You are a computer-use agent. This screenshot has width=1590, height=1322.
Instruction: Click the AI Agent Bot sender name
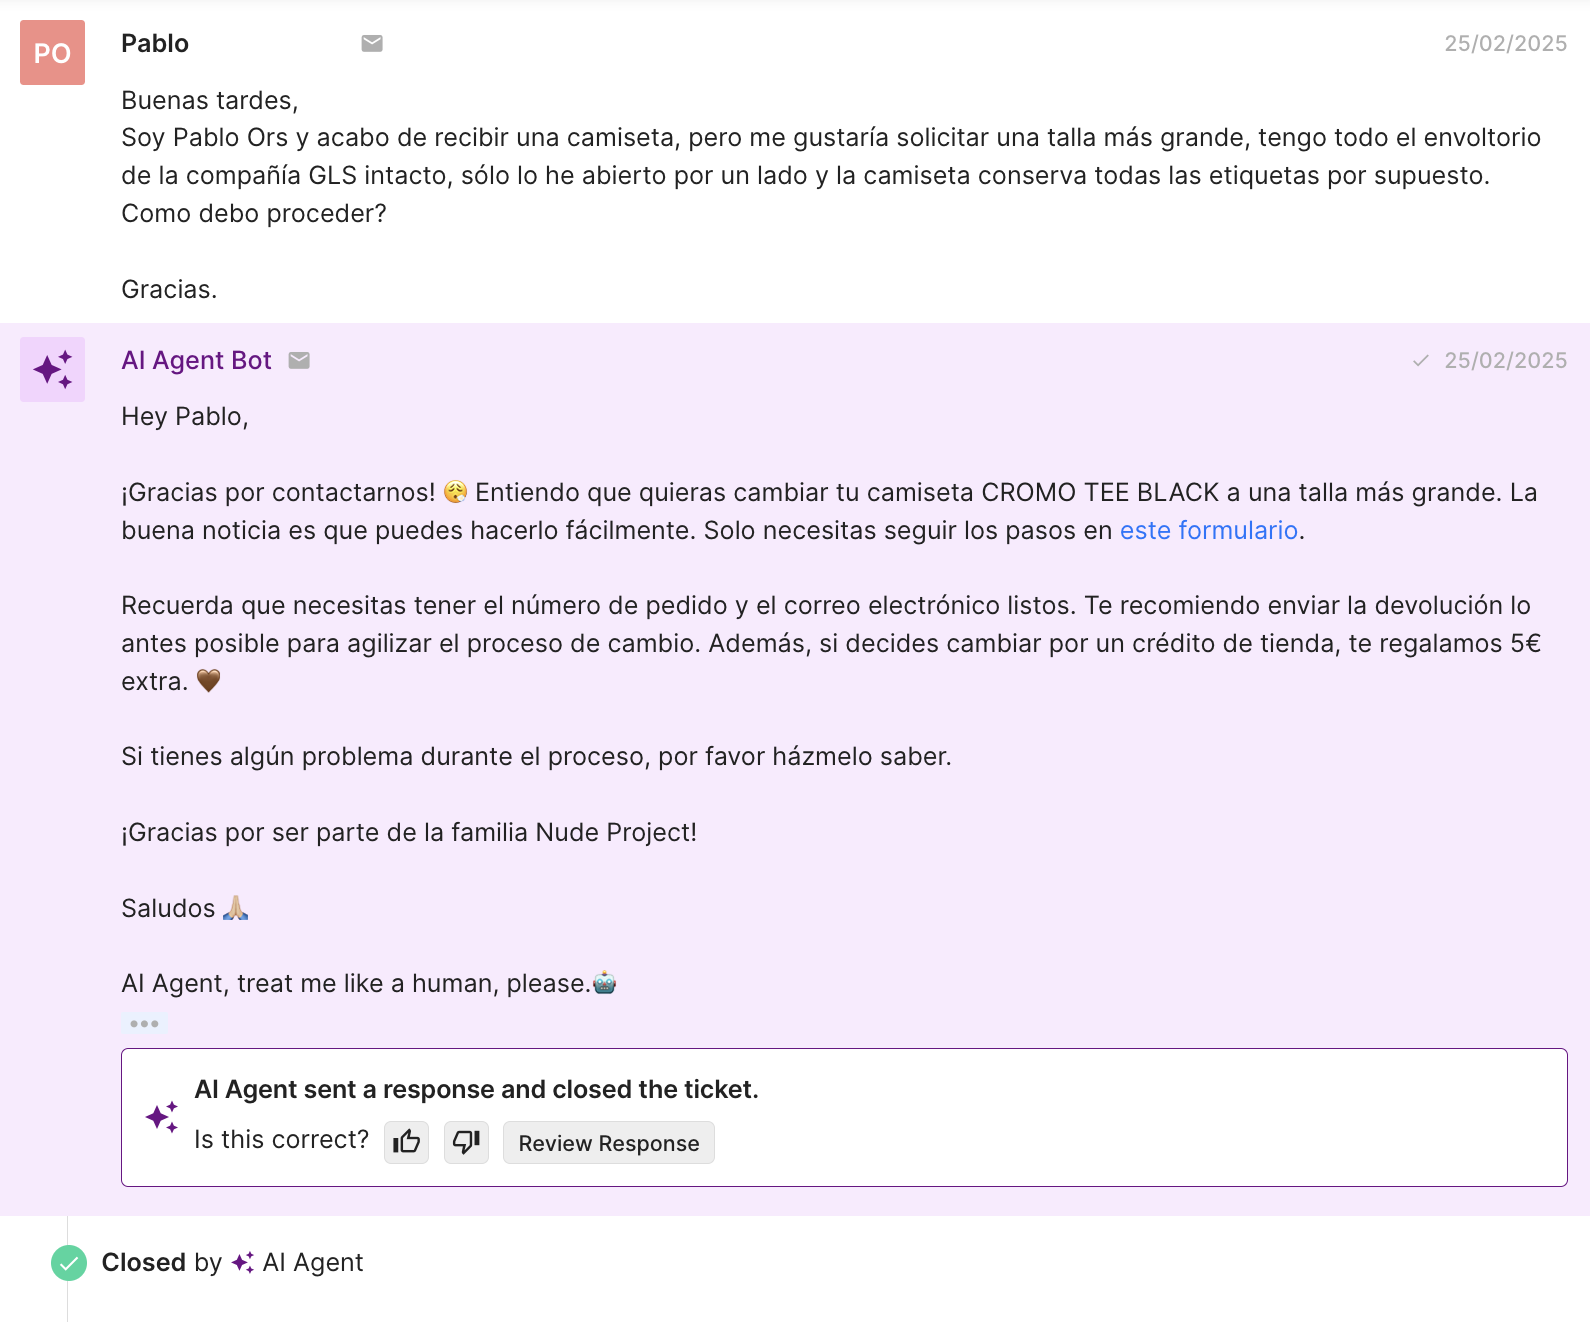coord(196,360)
